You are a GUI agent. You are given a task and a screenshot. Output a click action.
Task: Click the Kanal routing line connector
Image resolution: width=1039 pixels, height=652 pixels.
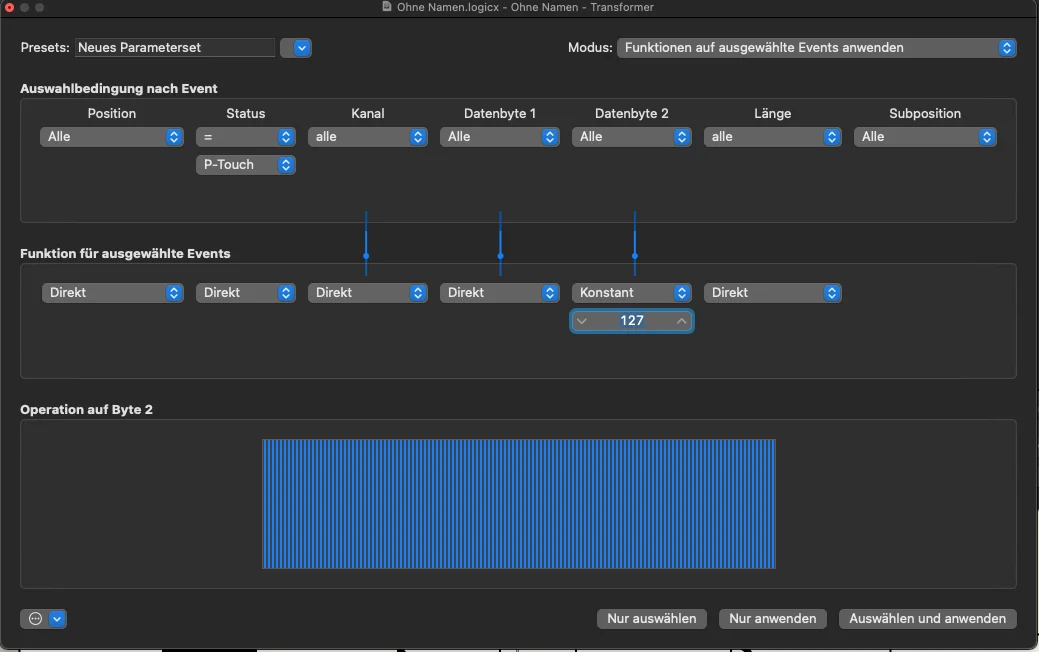pos(366,256)
